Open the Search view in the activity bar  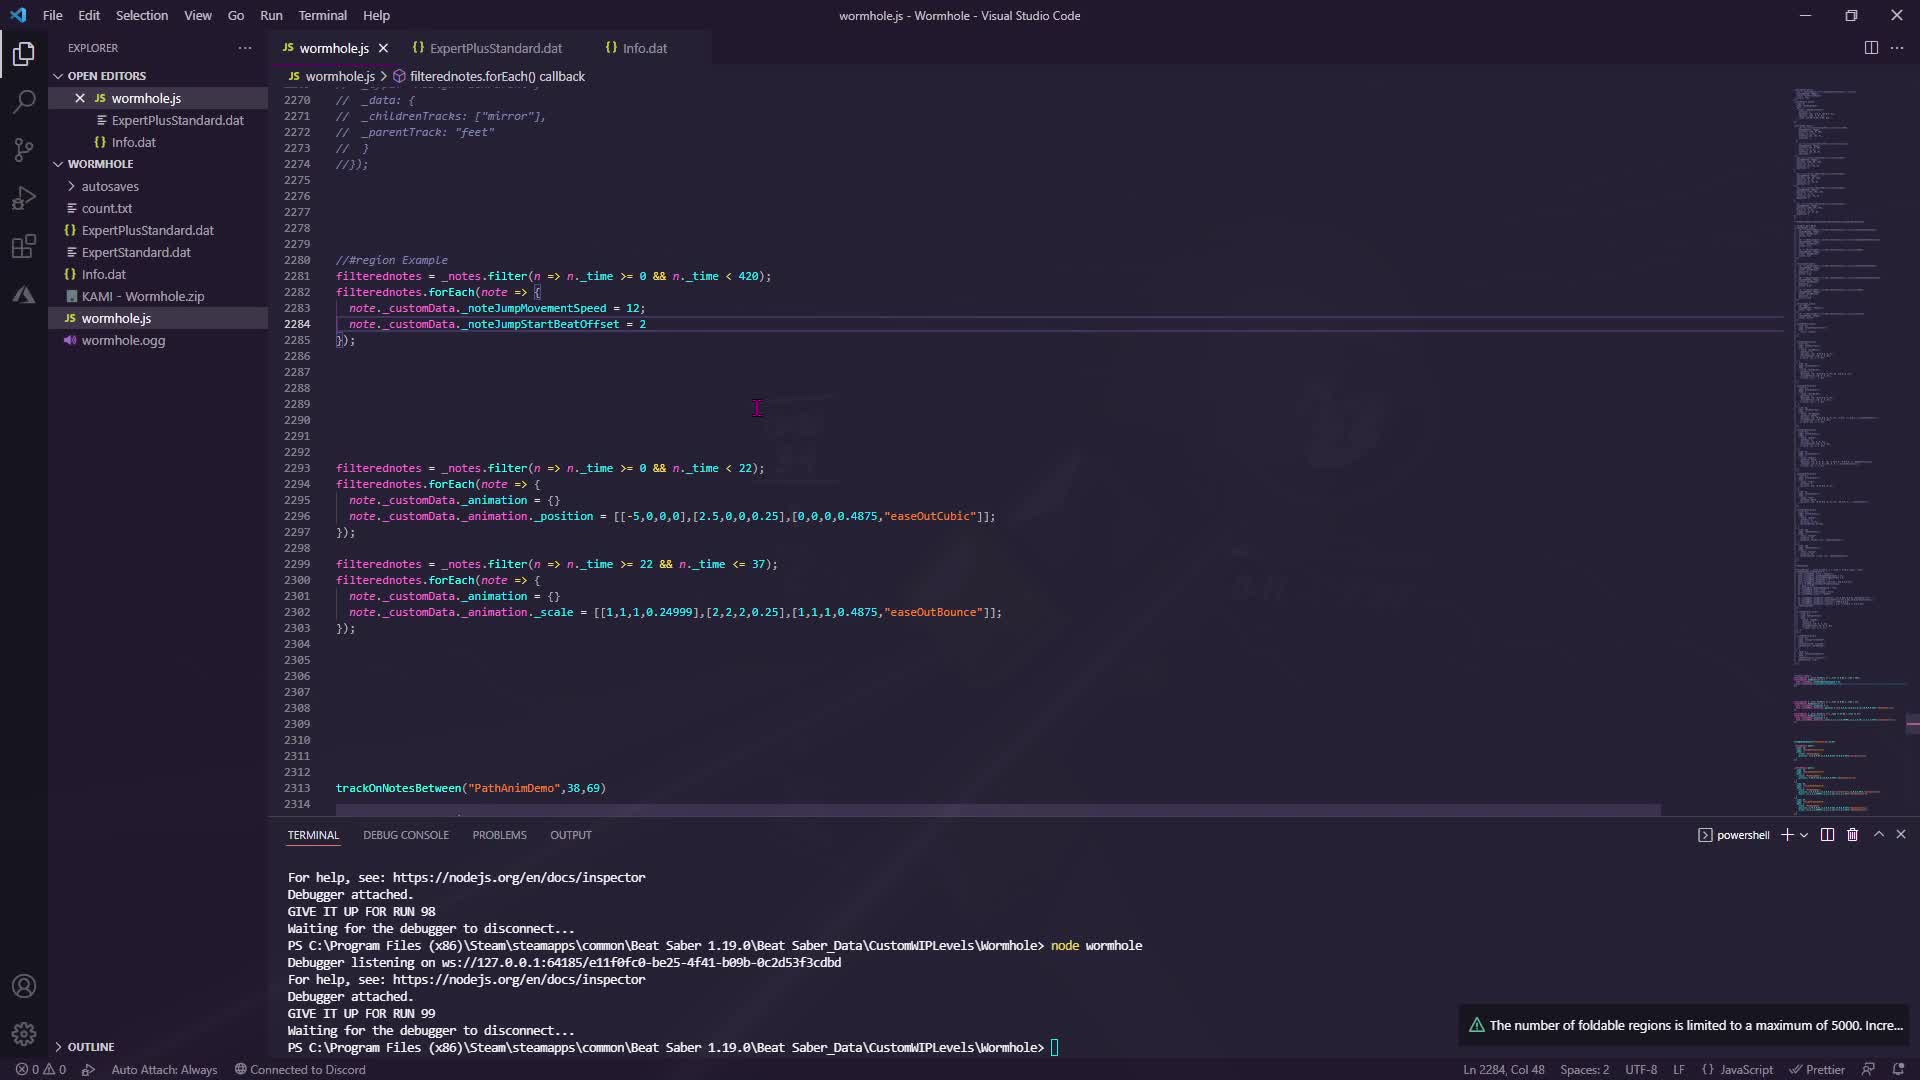[x=22, y=101]
